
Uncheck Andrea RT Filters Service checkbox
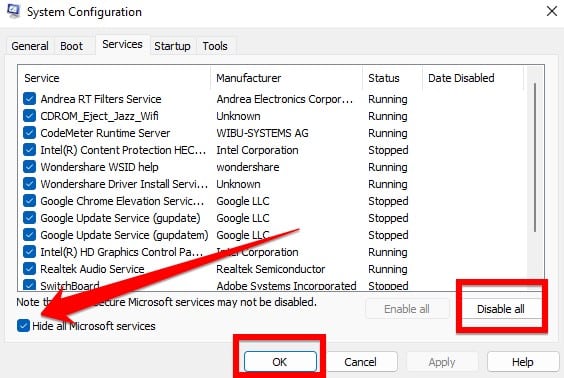coord(29,99)
